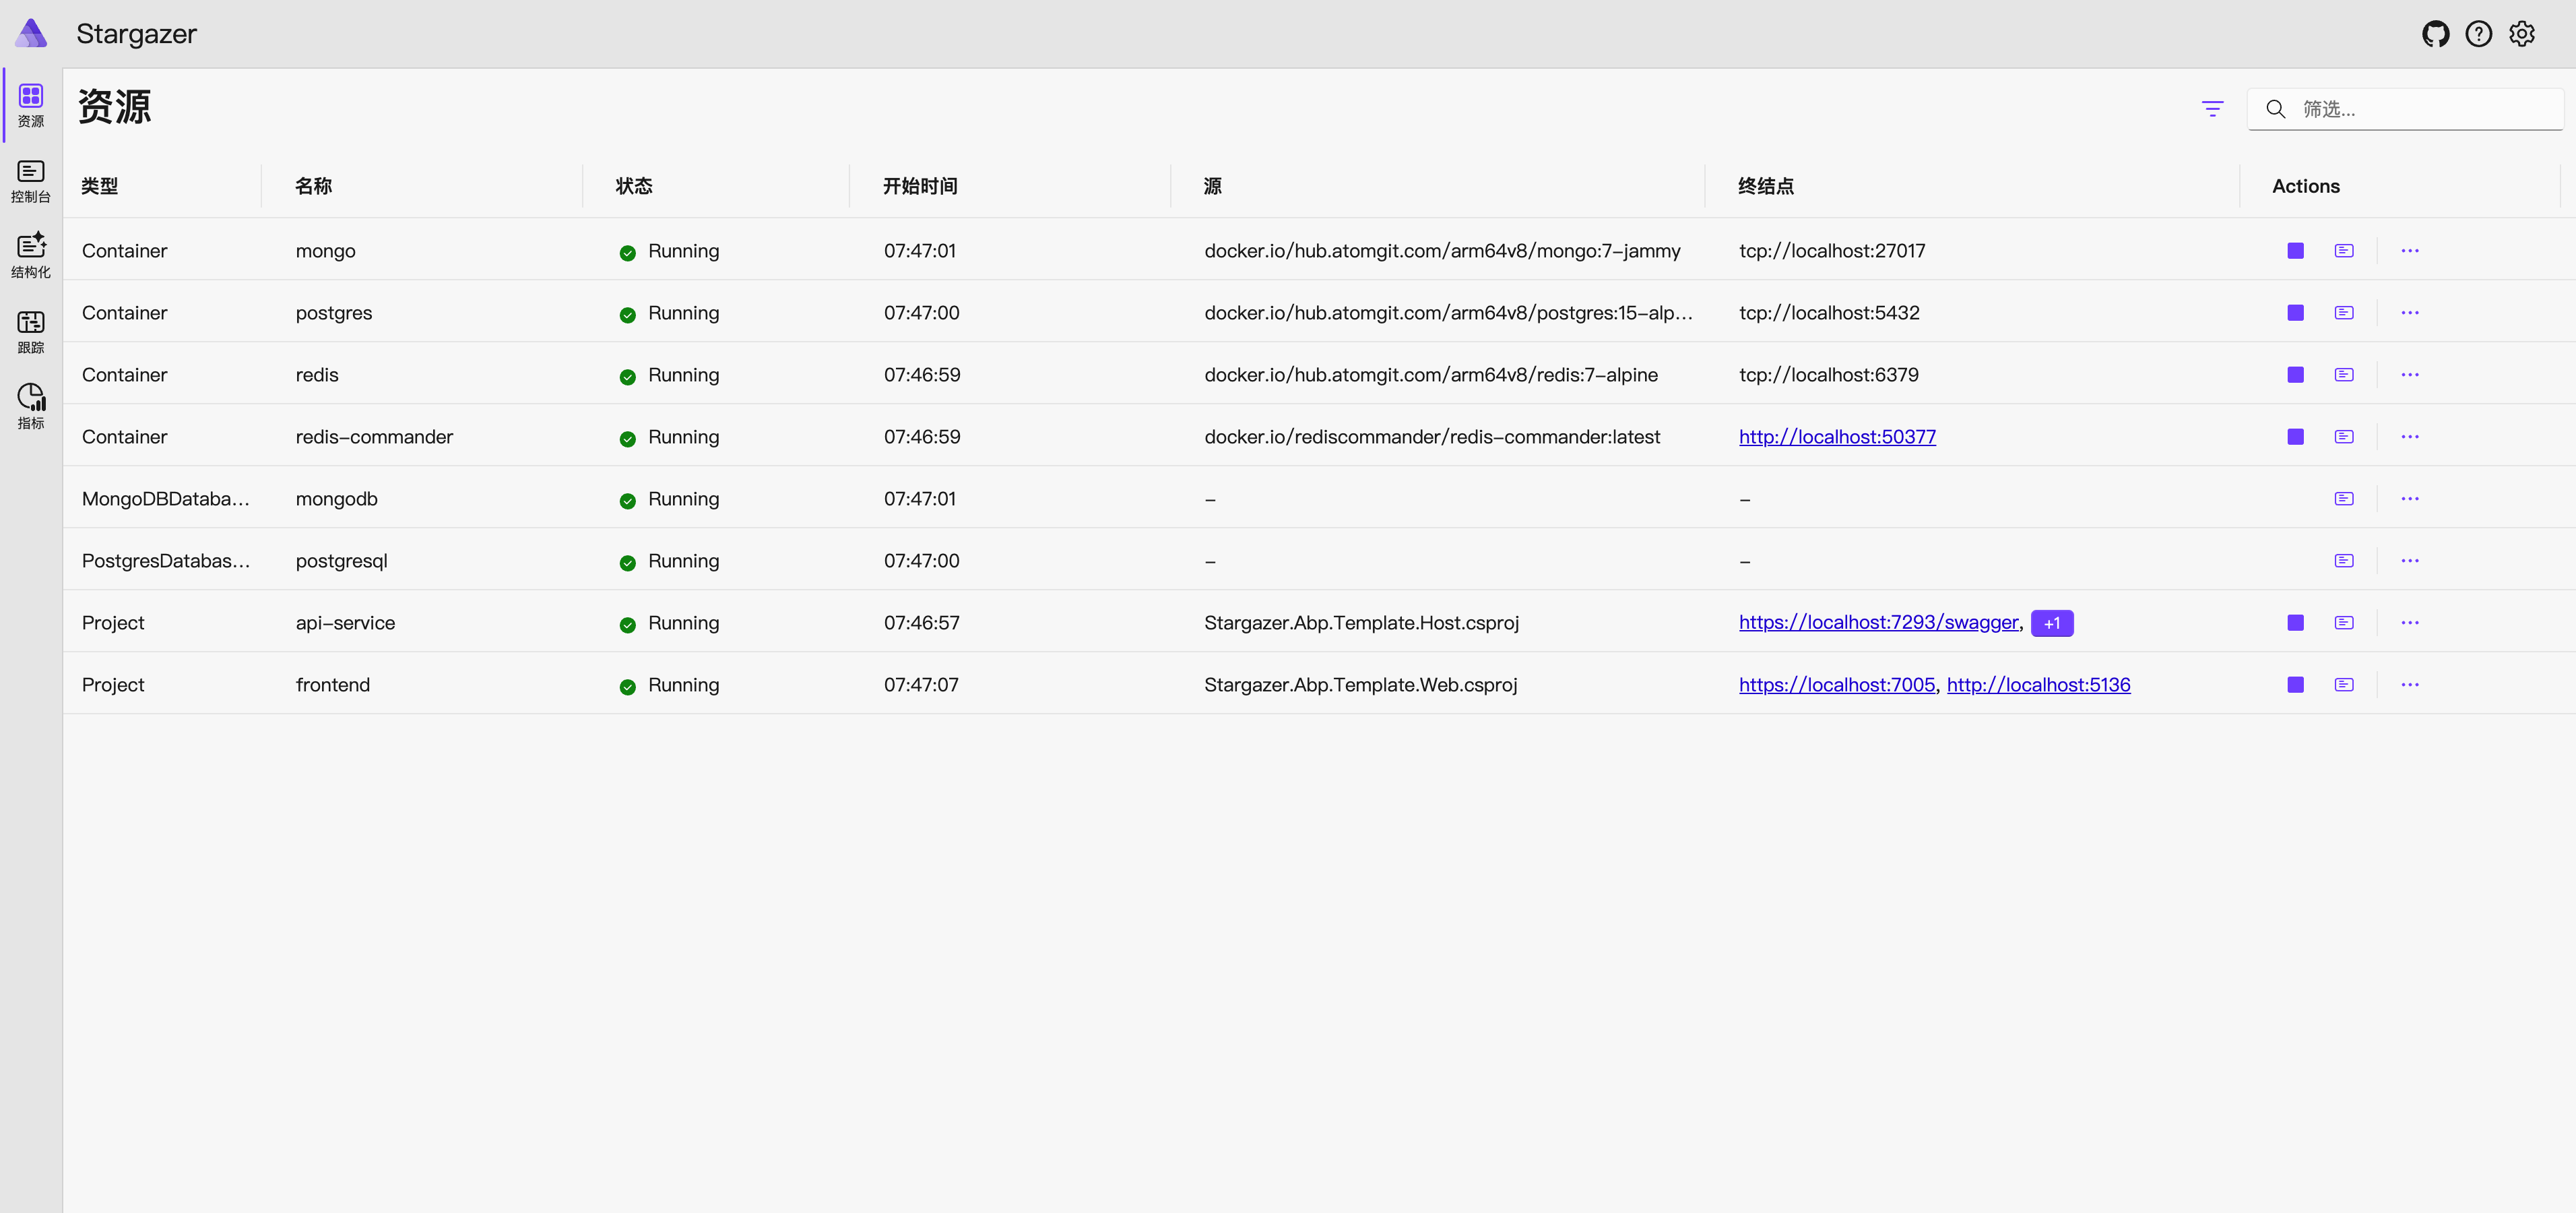View console logs for mongodb resource
Image resolution: width=2576 pixels, height=1213 pixels.
2343,499
